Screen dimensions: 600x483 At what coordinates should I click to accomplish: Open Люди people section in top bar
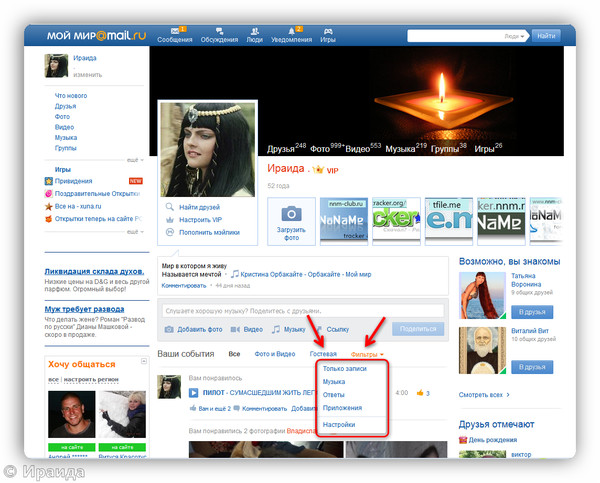[x=254, y=35]
